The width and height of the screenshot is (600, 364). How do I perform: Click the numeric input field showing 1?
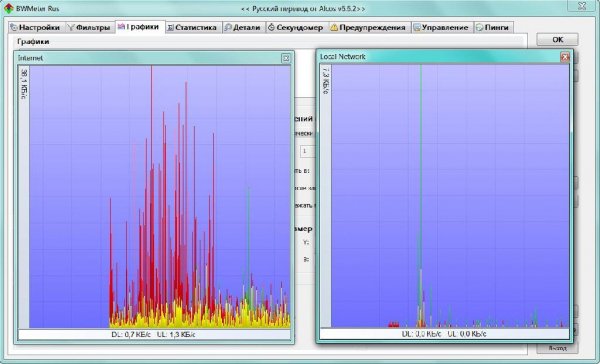click(x=307, y=151)
